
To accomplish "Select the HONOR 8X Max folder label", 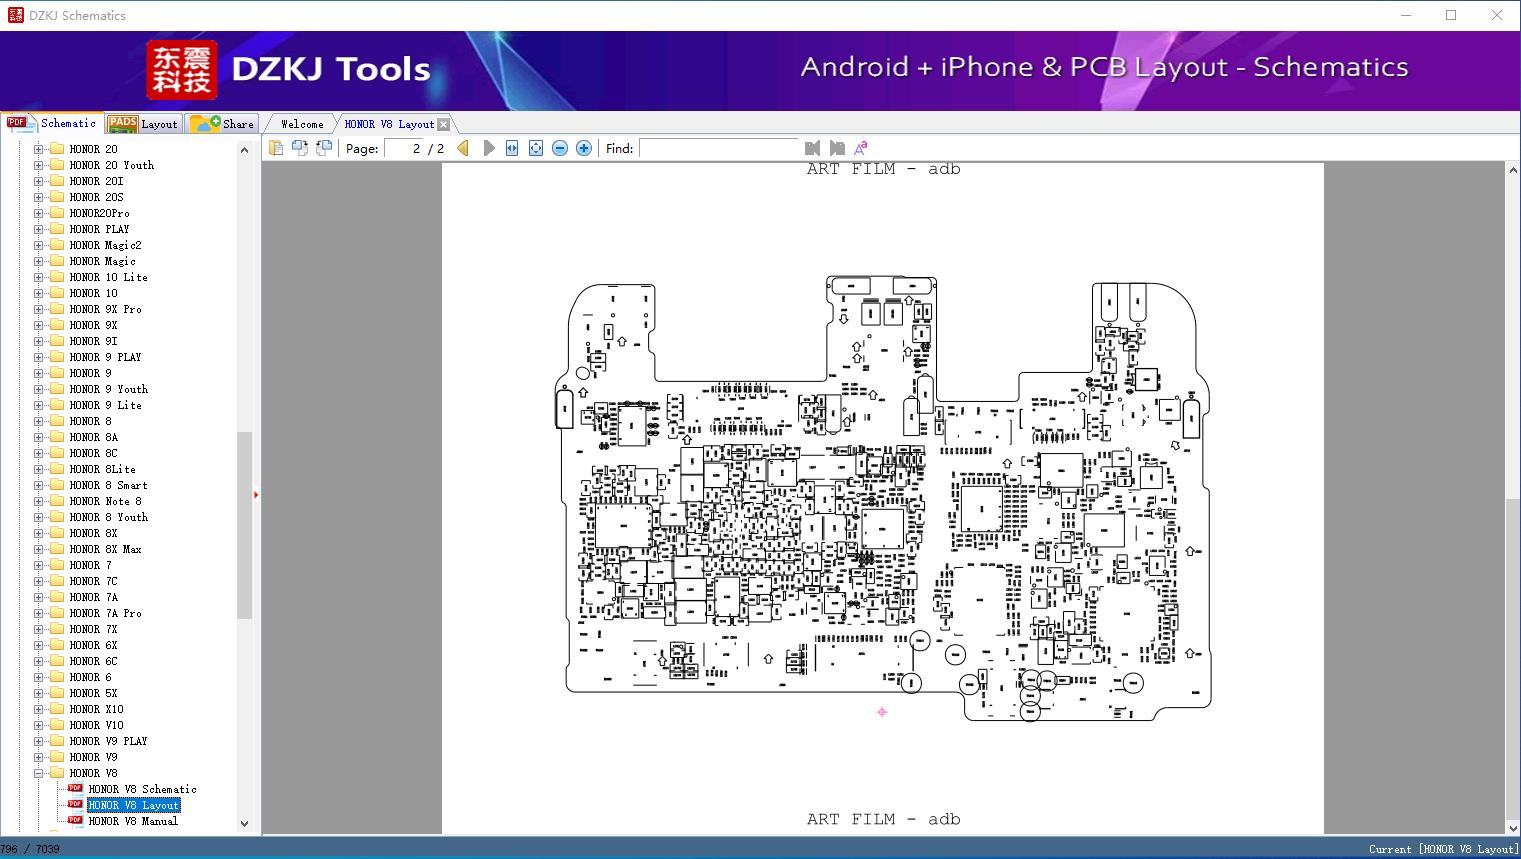I will (105, 549).
